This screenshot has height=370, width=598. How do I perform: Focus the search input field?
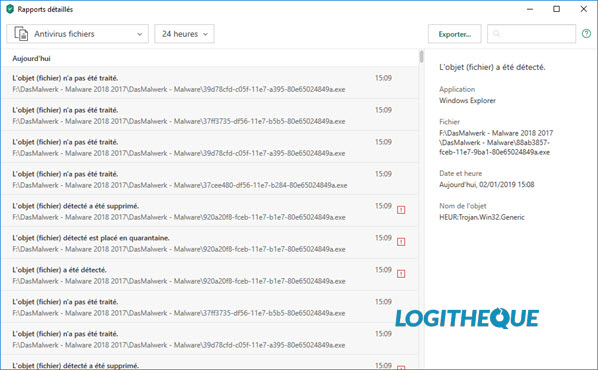pyautogui.click(x=531, y=34)
